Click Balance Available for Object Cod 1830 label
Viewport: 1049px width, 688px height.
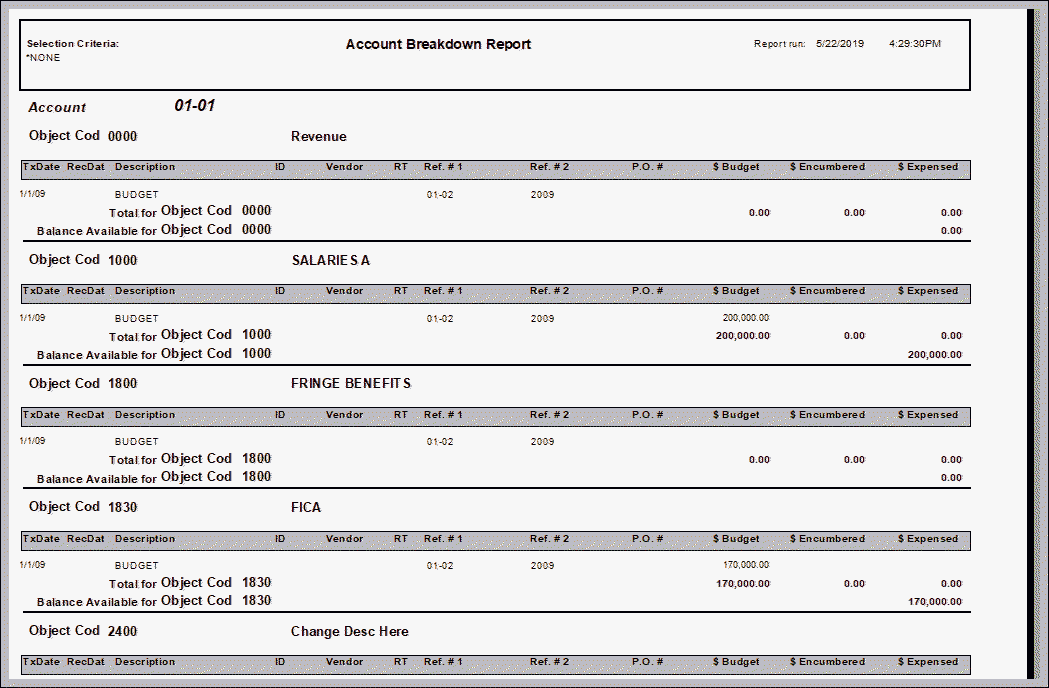(x=154, y=602)
